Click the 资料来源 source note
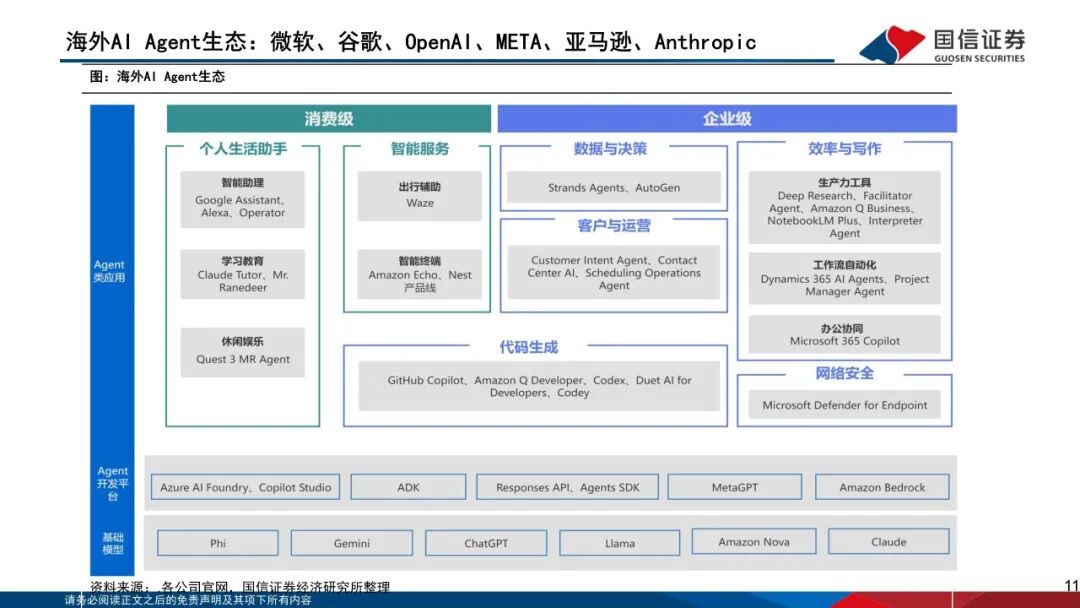Viewport: 1080px width, 608px height. 240,587
